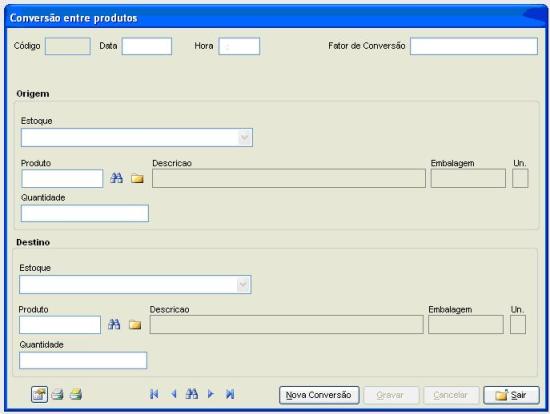
Task: Click the Destino Produto code field
Action: (x=60, y=325)
